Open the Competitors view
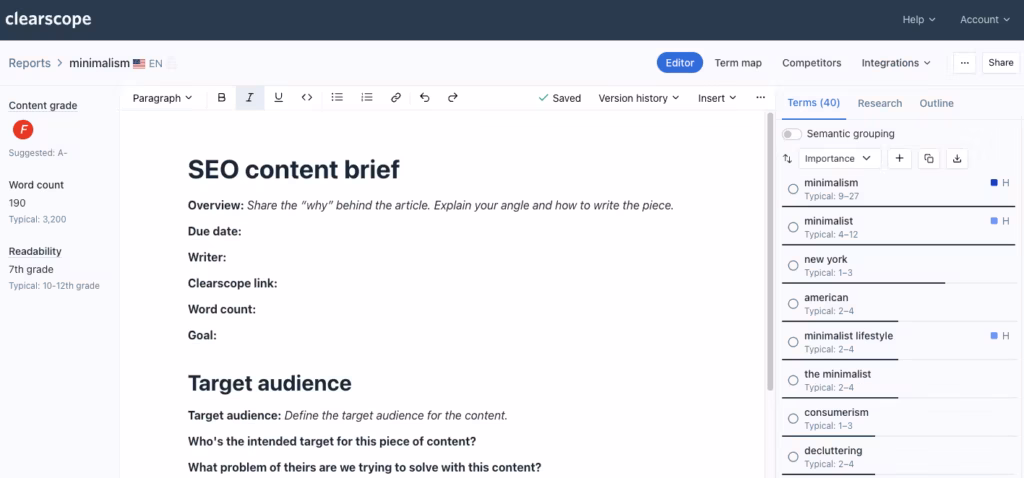The image size is (1024, 478). pos(812,63)
